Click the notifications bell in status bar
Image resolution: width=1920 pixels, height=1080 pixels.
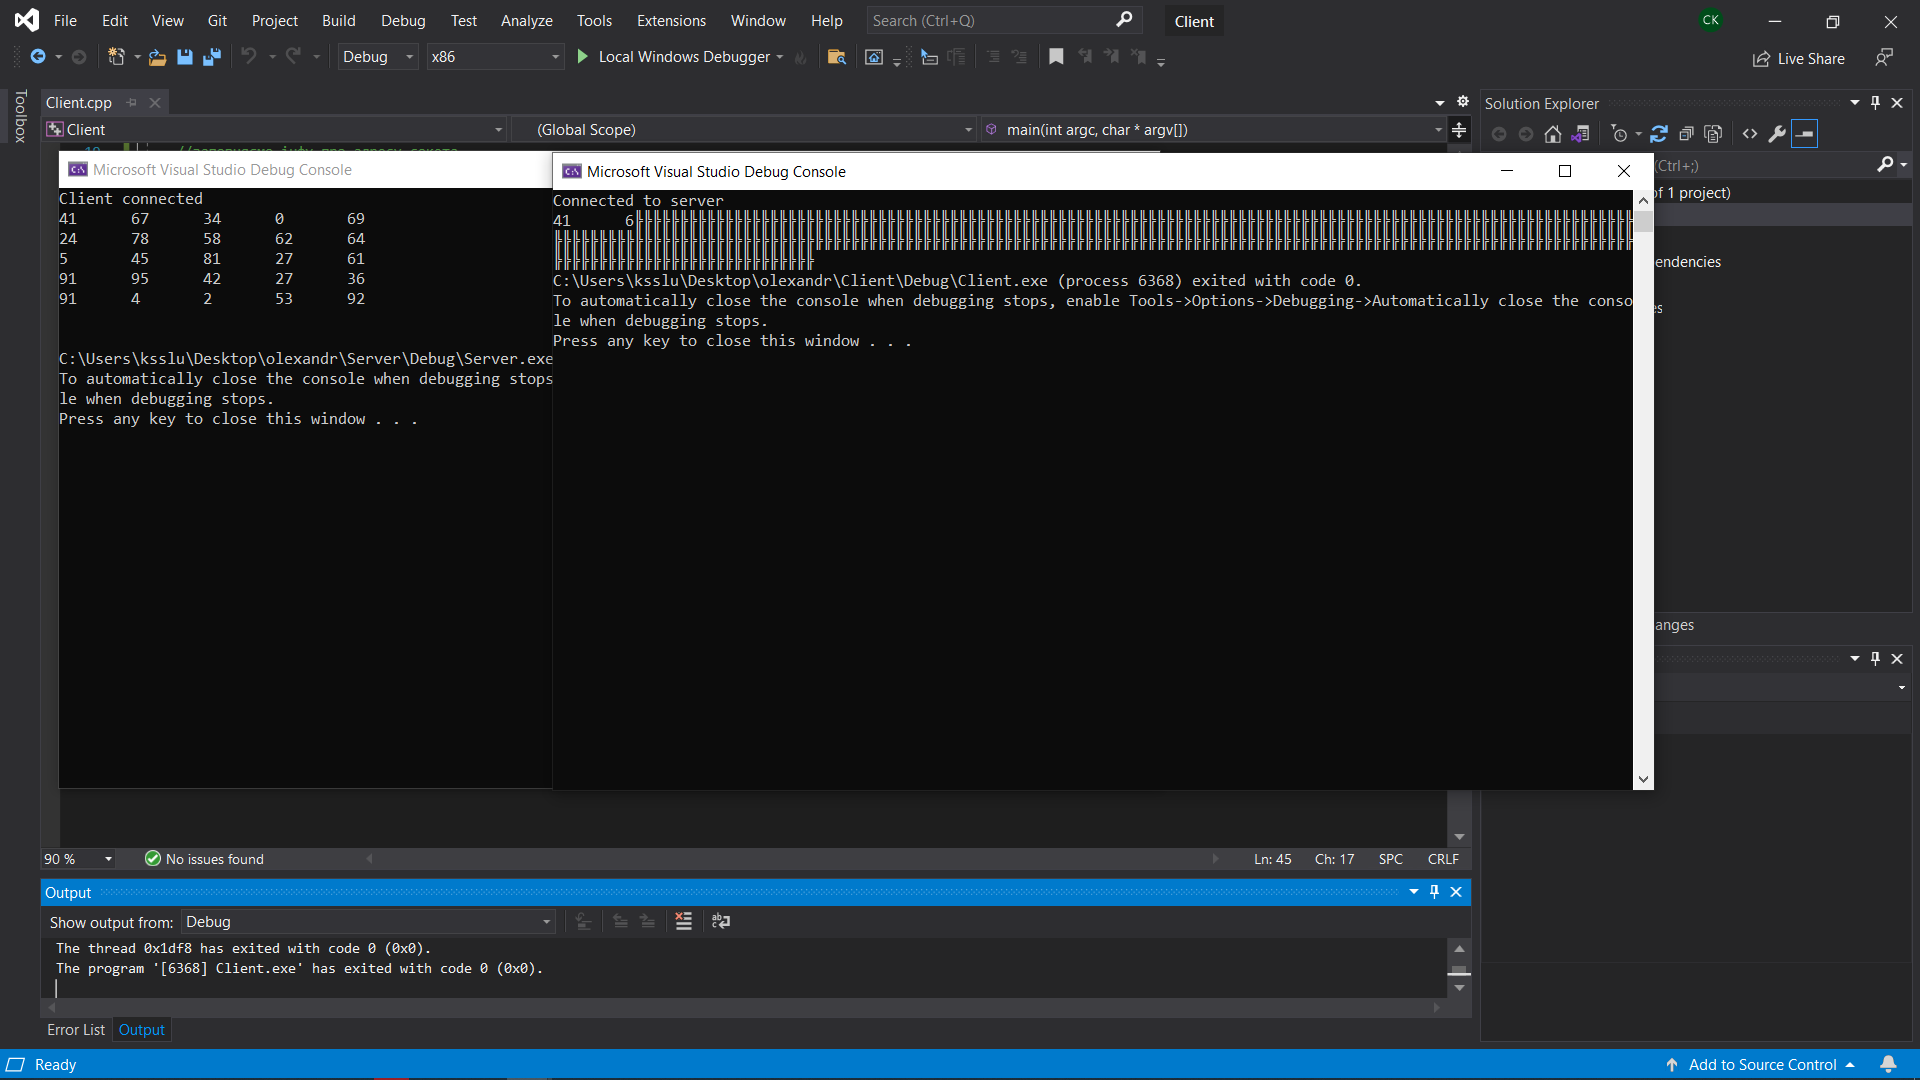(x=1888, y=1064)
